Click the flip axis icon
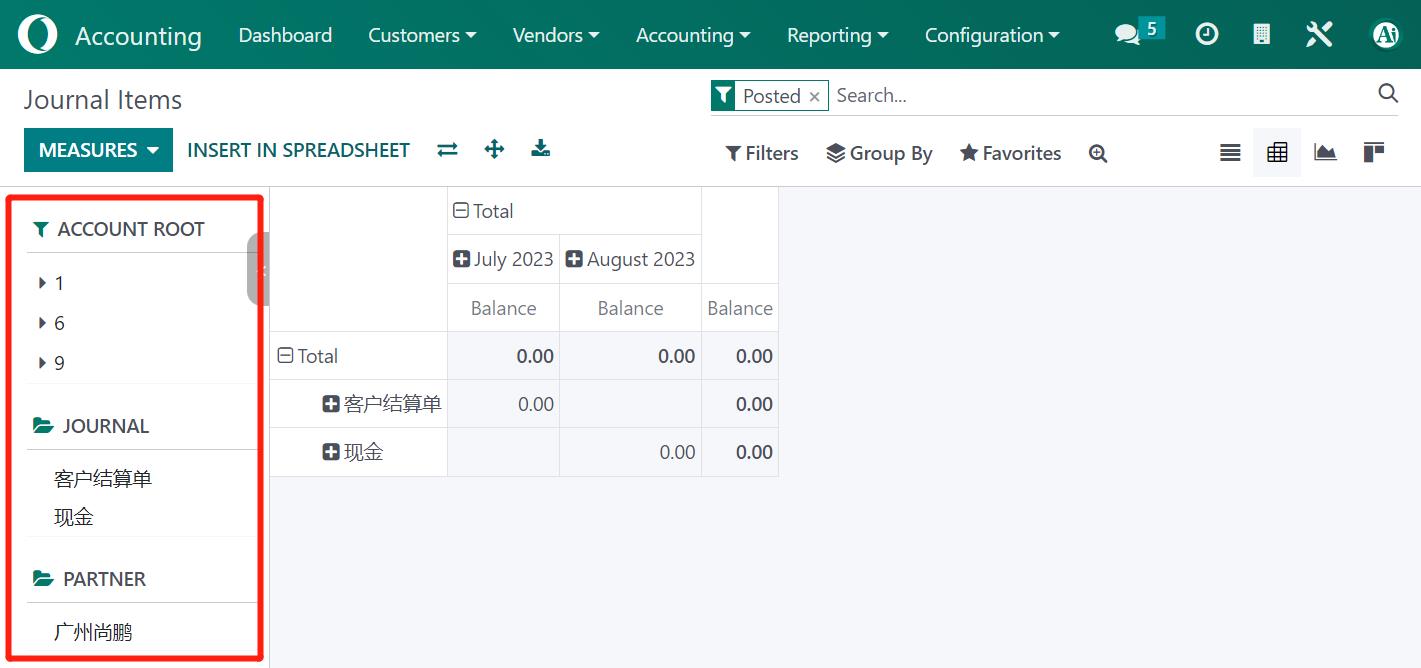Image resolution: width=1421 pixels, height=668 pixels. coord(447,150)
